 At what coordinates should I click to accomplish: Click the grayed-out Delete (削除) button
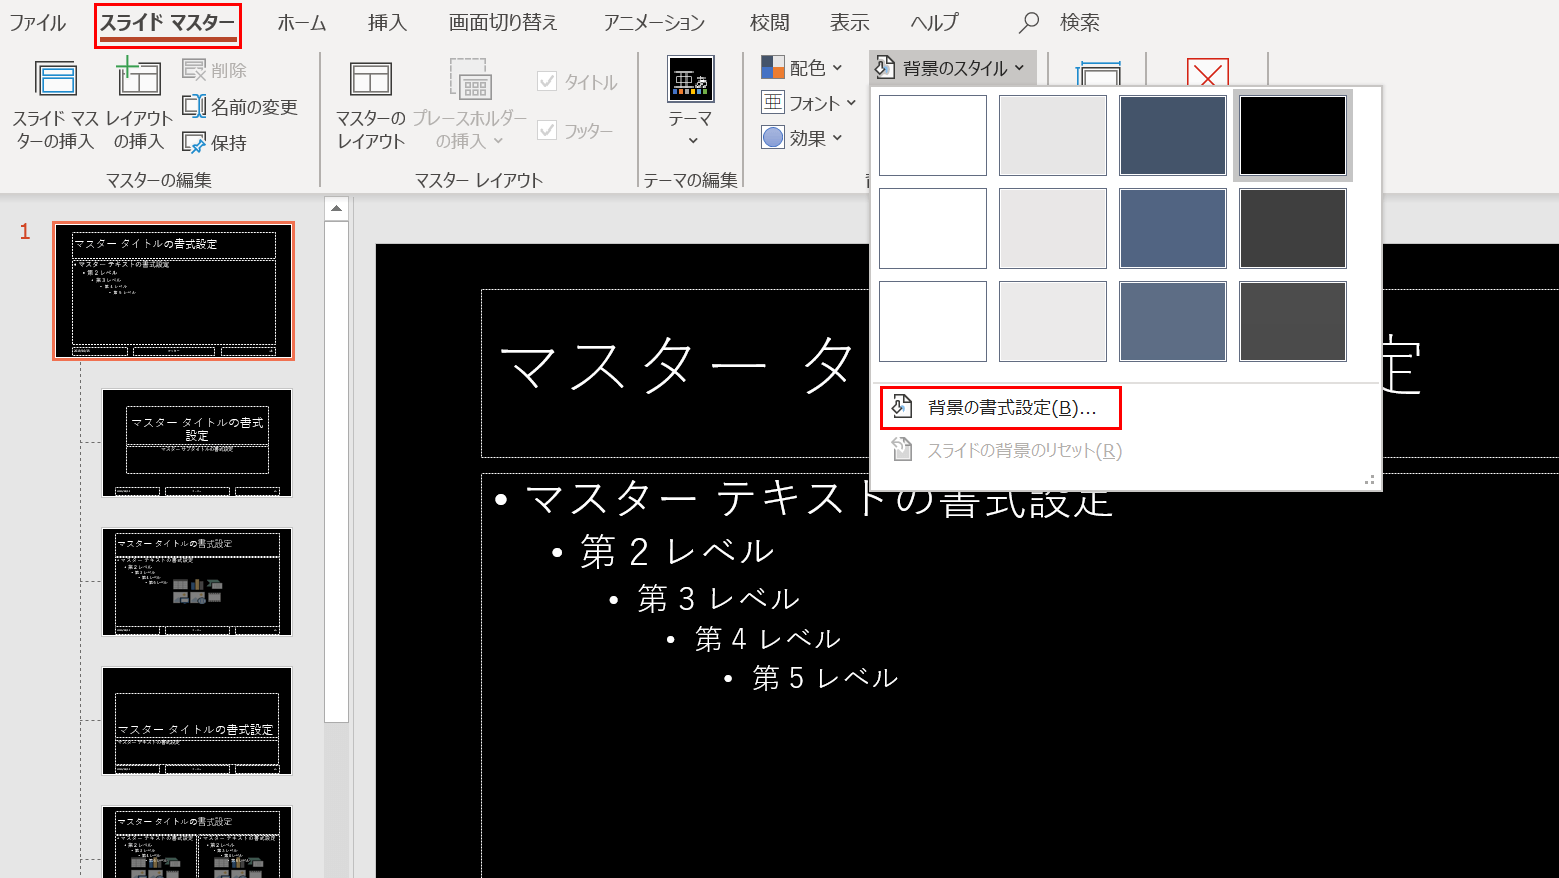[215, 70]
